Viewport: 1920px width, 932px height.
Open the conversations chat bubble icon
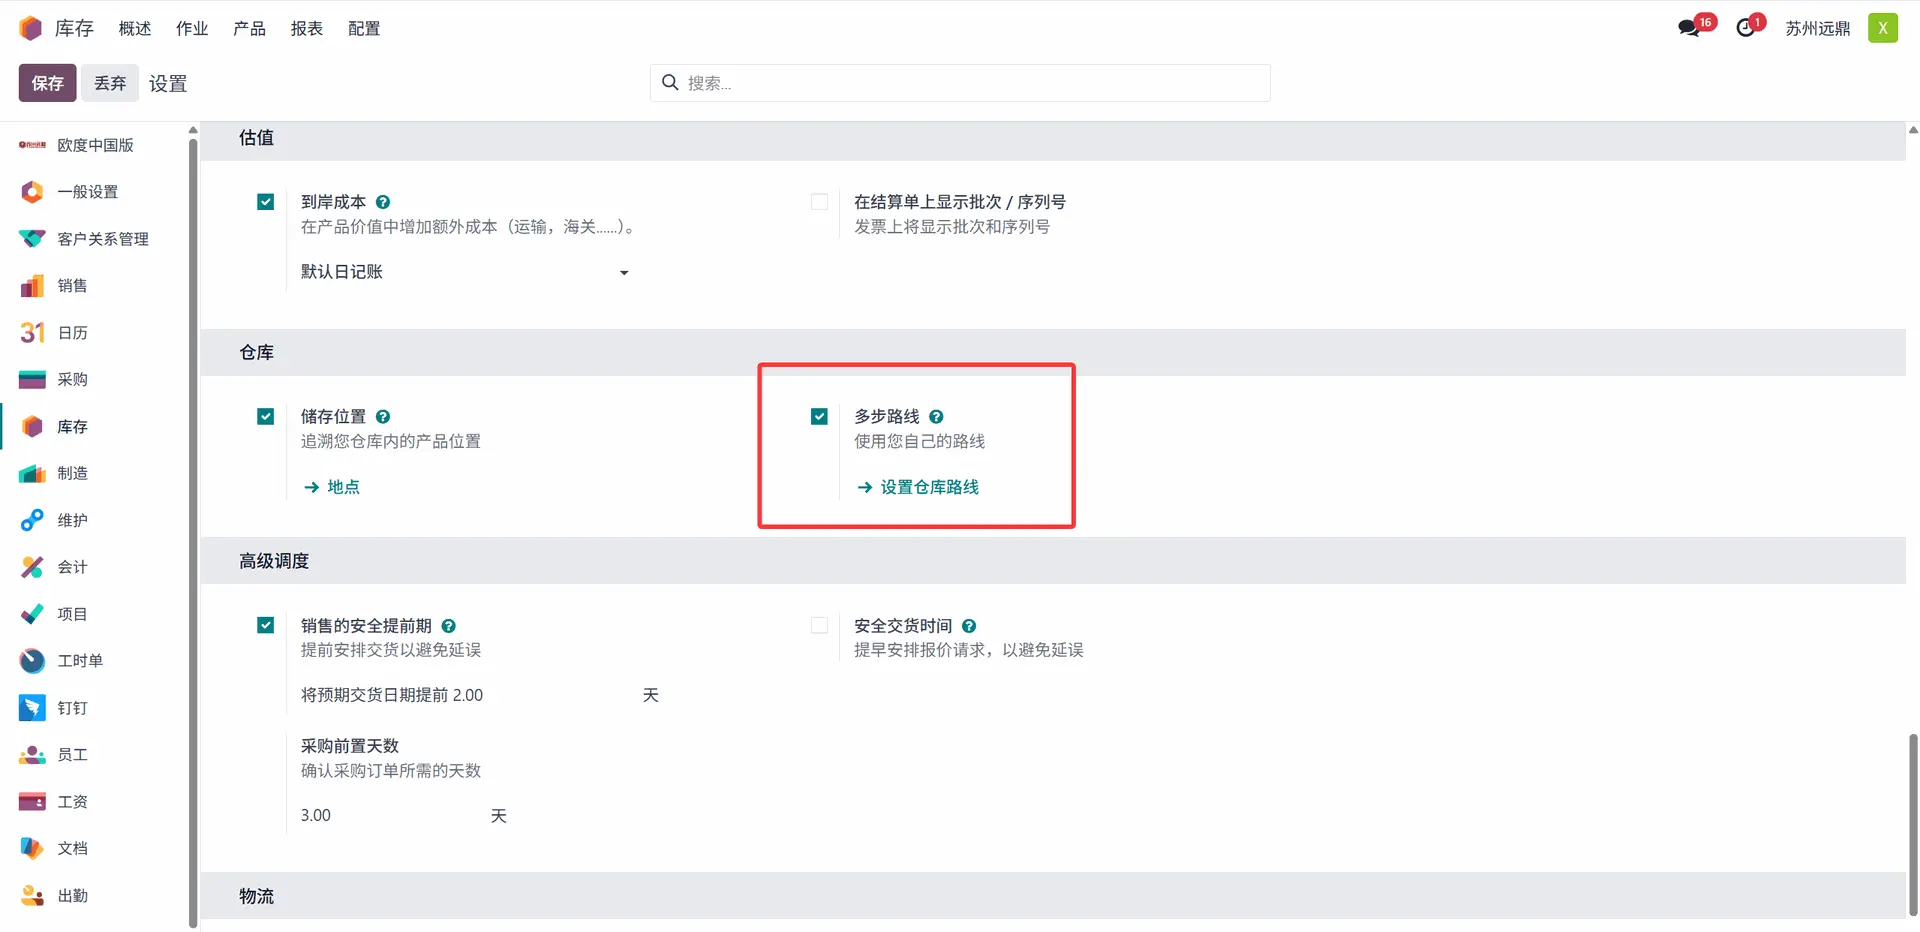point(1690,28)
